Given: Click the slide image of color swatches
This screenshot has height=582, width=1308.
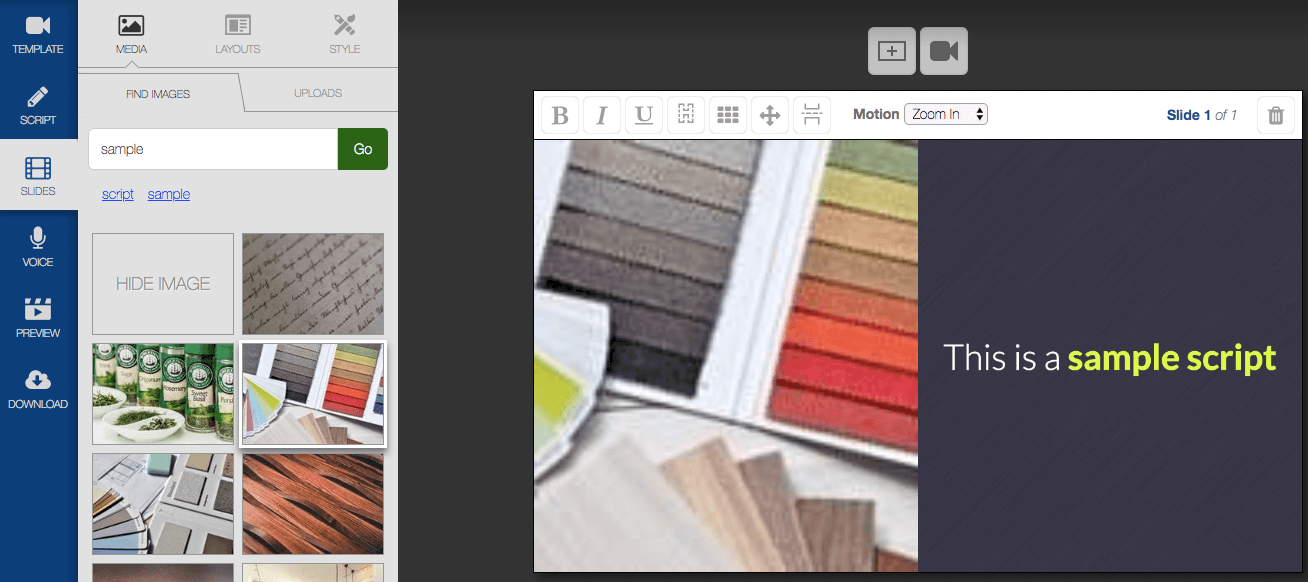Looking at the screenshot, I should pyautogui.click(x=726, y=355).
